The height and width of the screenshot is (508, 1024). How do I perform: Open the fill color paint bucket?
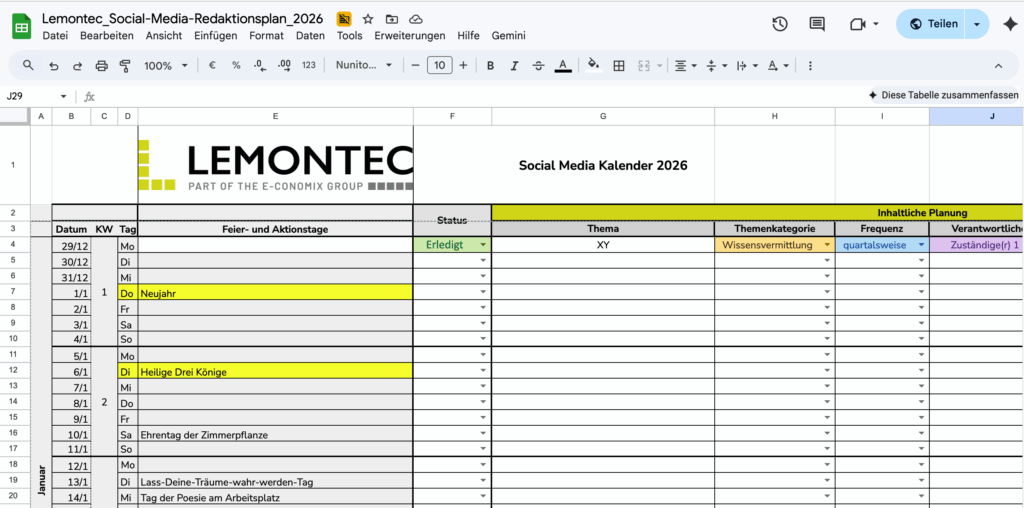(x=593, y=66)
